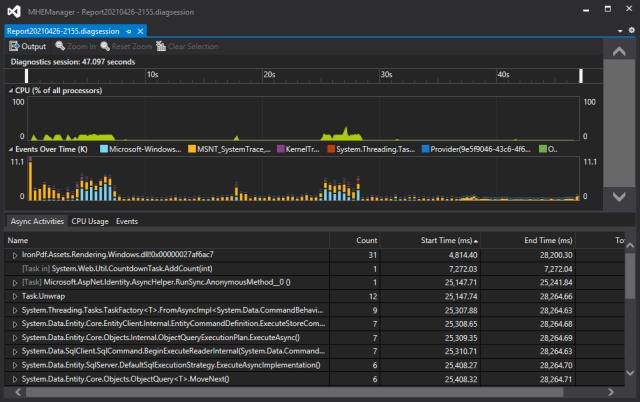
Task: Sort by the Start Time (ms) column
Action: pyautogui.click(x=430, y=240)
